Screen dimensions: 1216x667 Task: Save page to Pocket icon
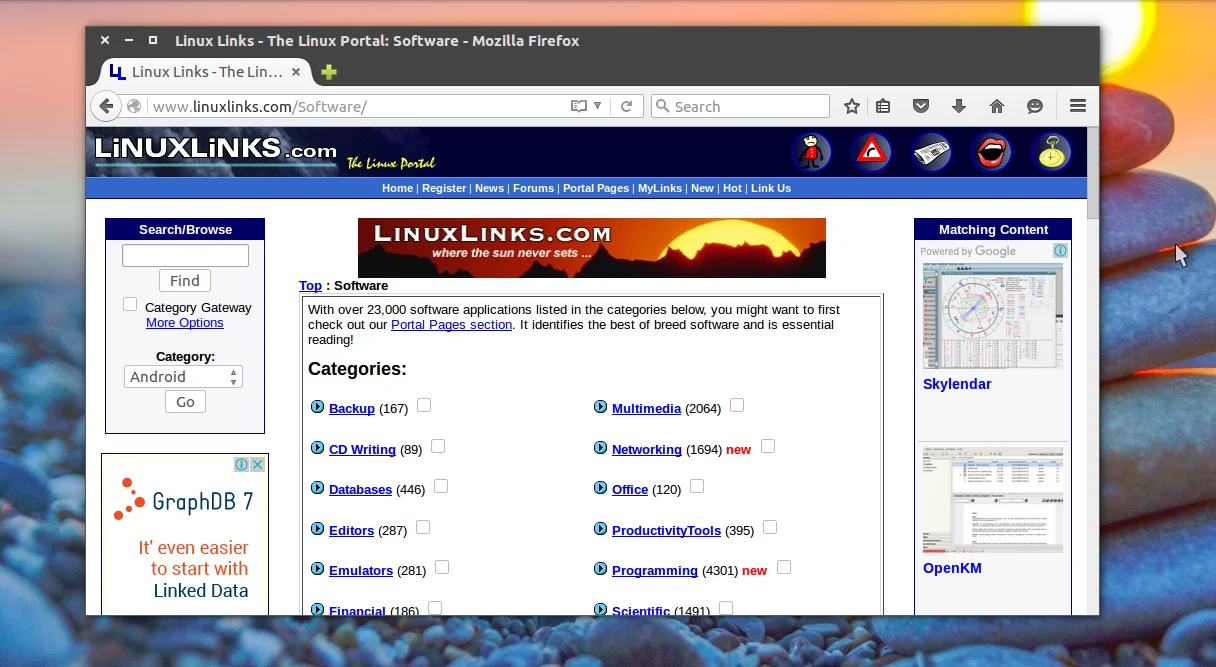click(922, 106)
